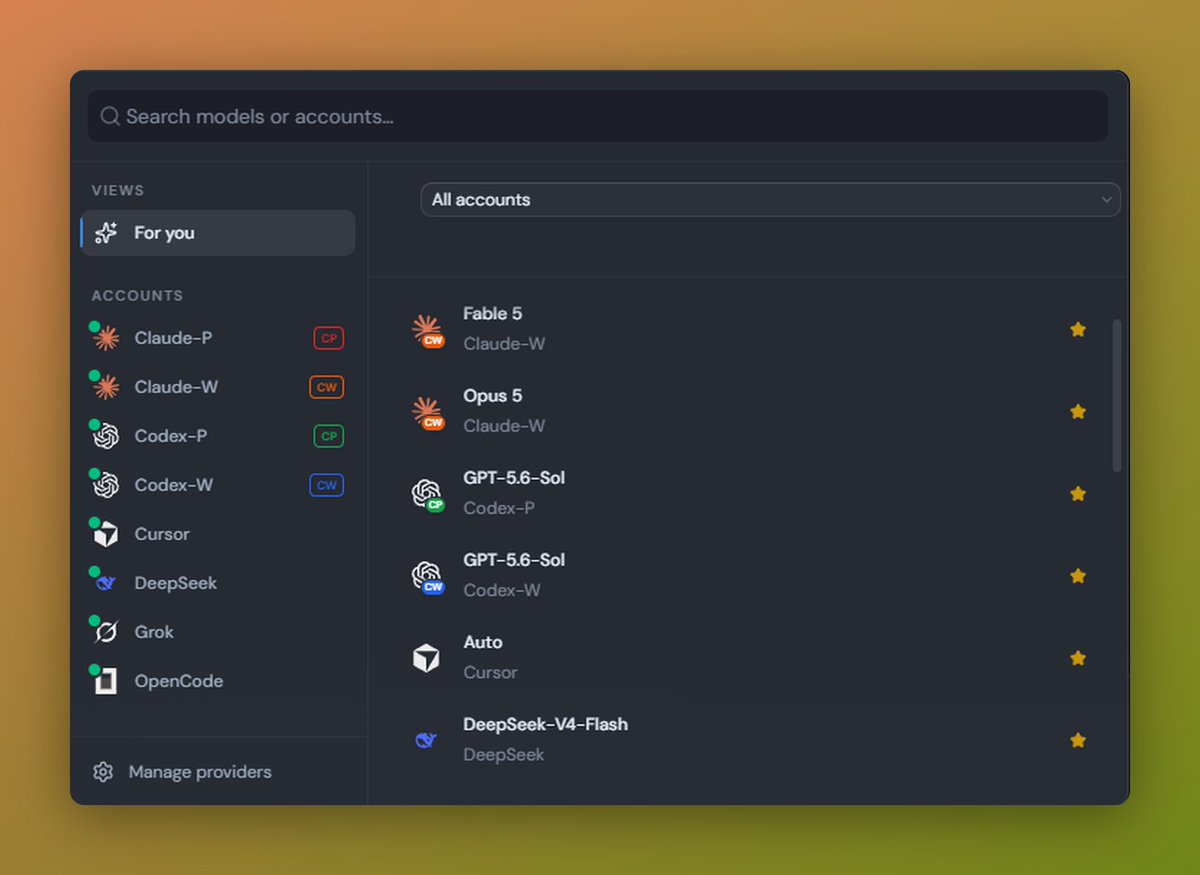Click the Claude icon on Opus 5 row
The image size is (1200, 875).
click(x=427, y=412)
